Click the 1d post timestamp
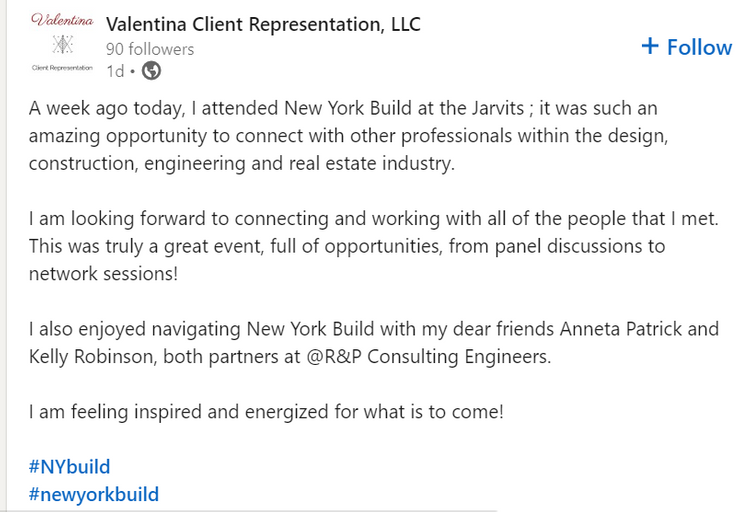Screen dimensions: 750x512 click(115, 71)
